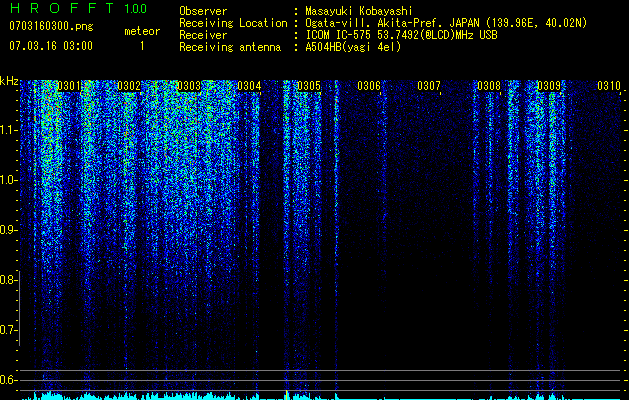This screenshot has width=629, height=400.
Task: Click the Observer label
Action: pyautogui.click(x=203, y=11)
